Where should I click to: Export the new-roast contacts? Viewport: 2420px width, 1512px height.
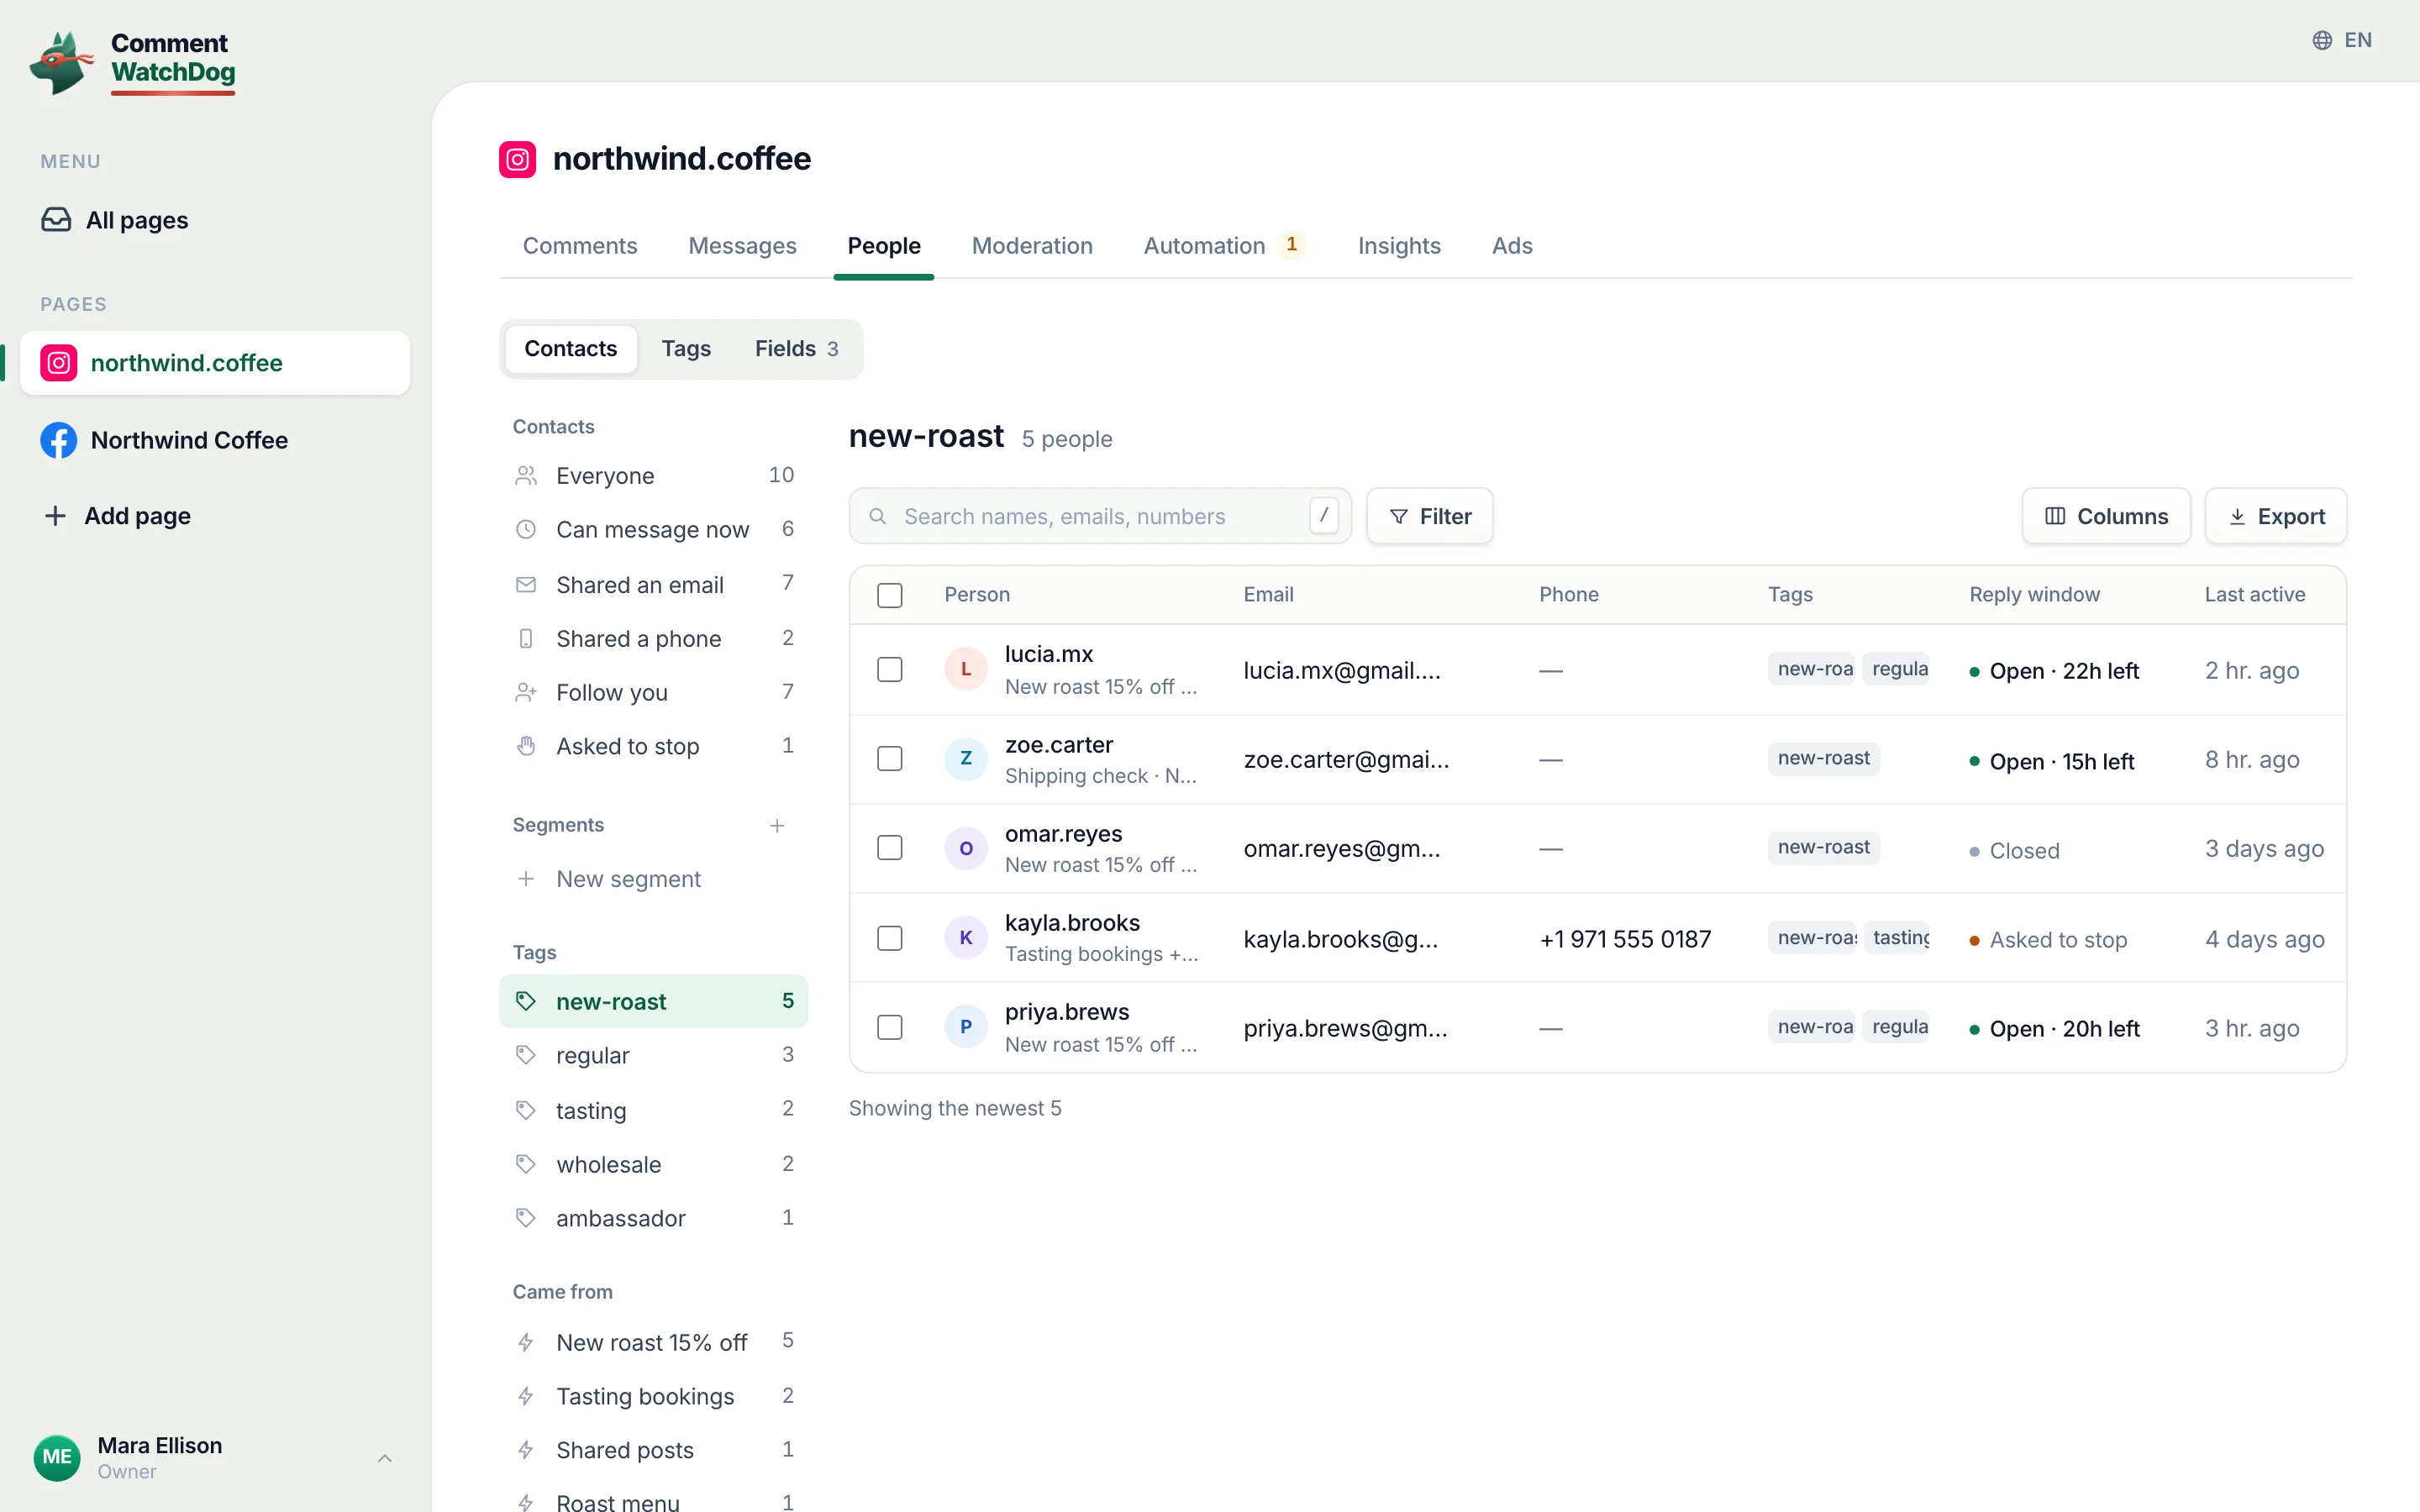2276,516
